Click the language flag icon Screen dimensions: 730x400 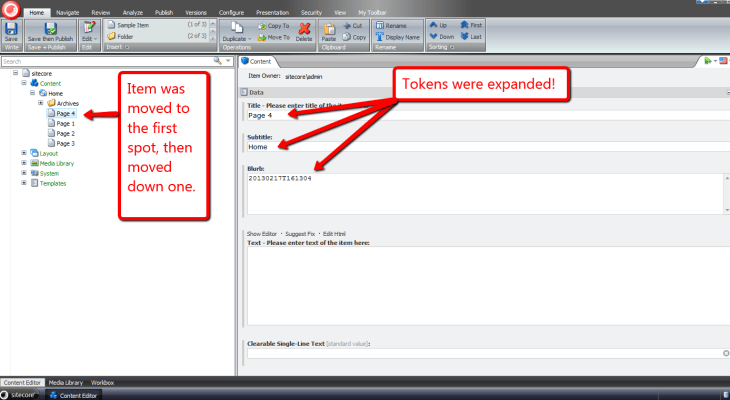click(723, 61)
